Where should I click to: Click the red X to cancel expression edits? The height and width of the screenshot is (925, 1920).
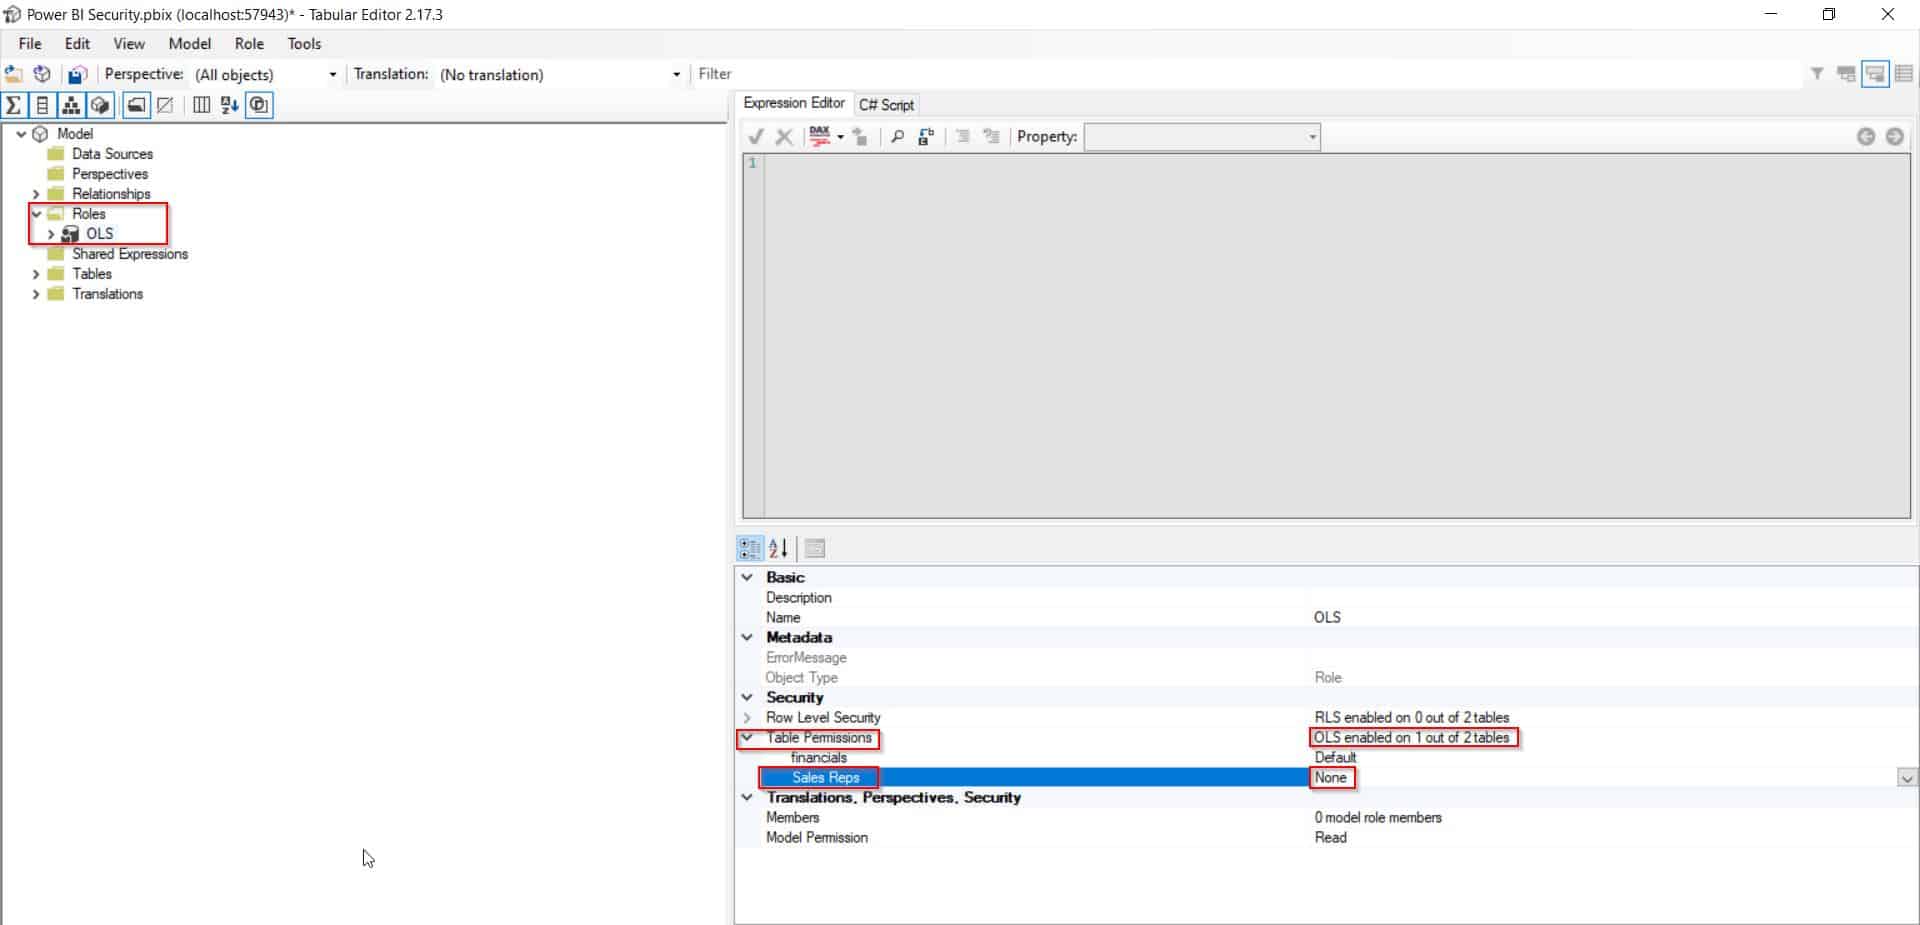[x=785, y=137]
